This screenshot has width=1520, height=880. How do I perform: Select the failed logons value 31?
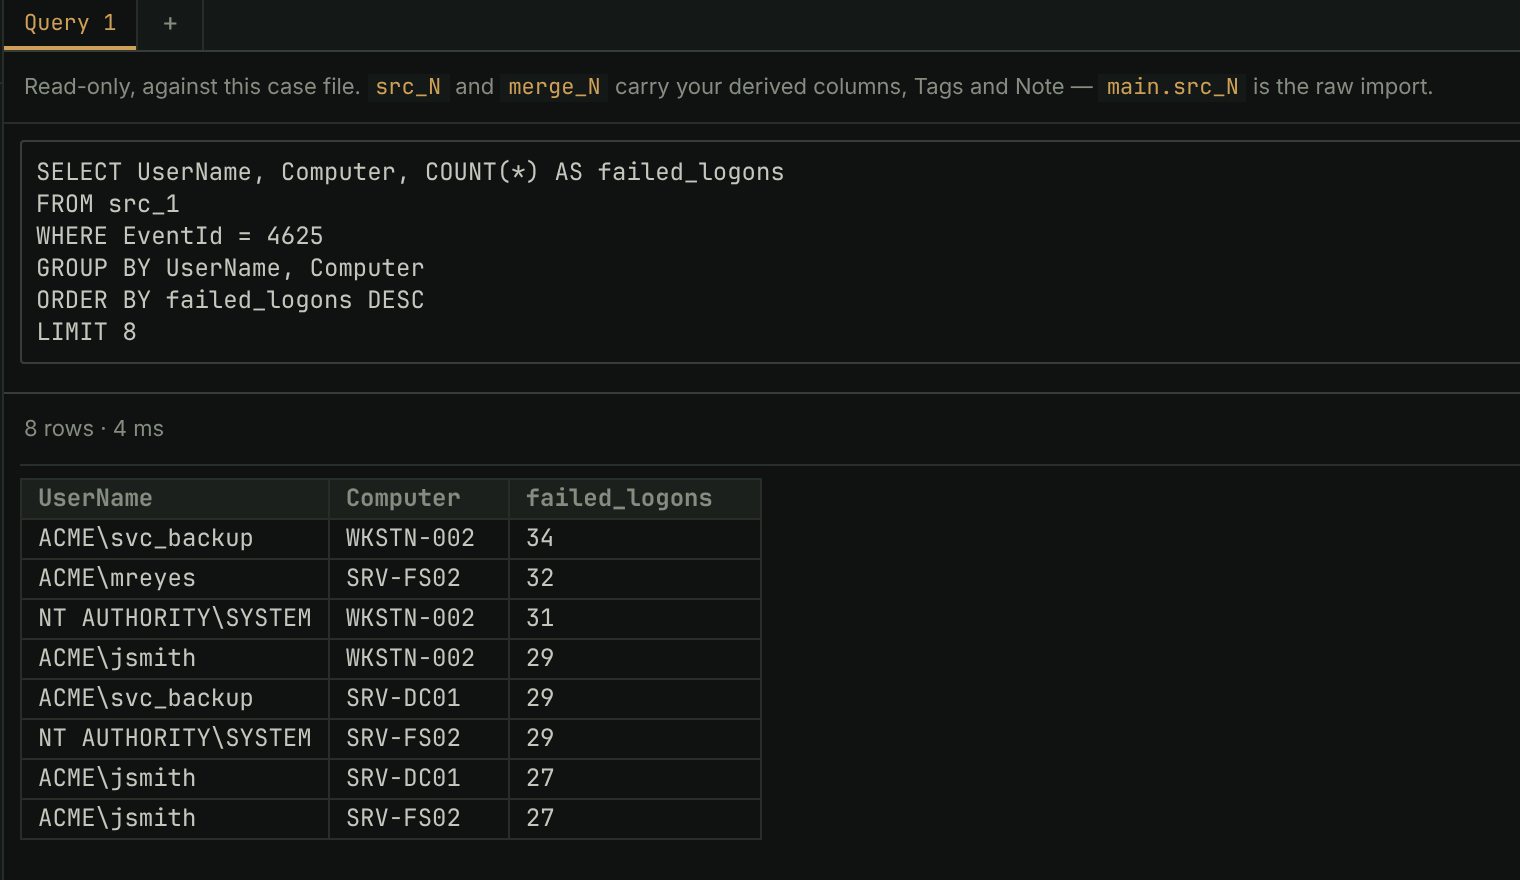click(x=635, y=618)
